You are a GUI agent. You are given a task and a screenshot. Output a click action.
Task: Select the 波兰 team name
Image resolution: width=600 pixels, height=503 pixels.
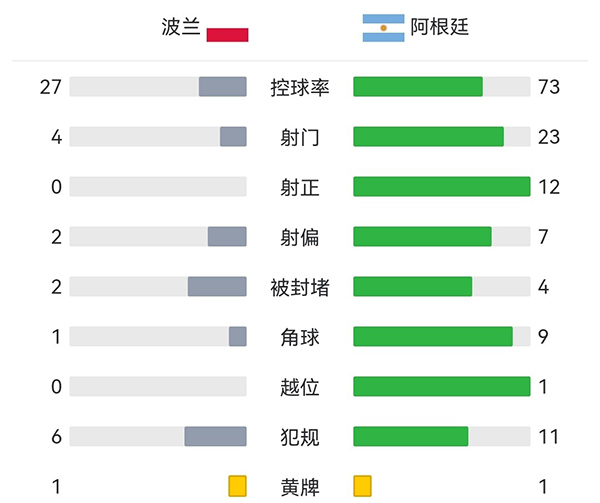(x=179, y=27)
